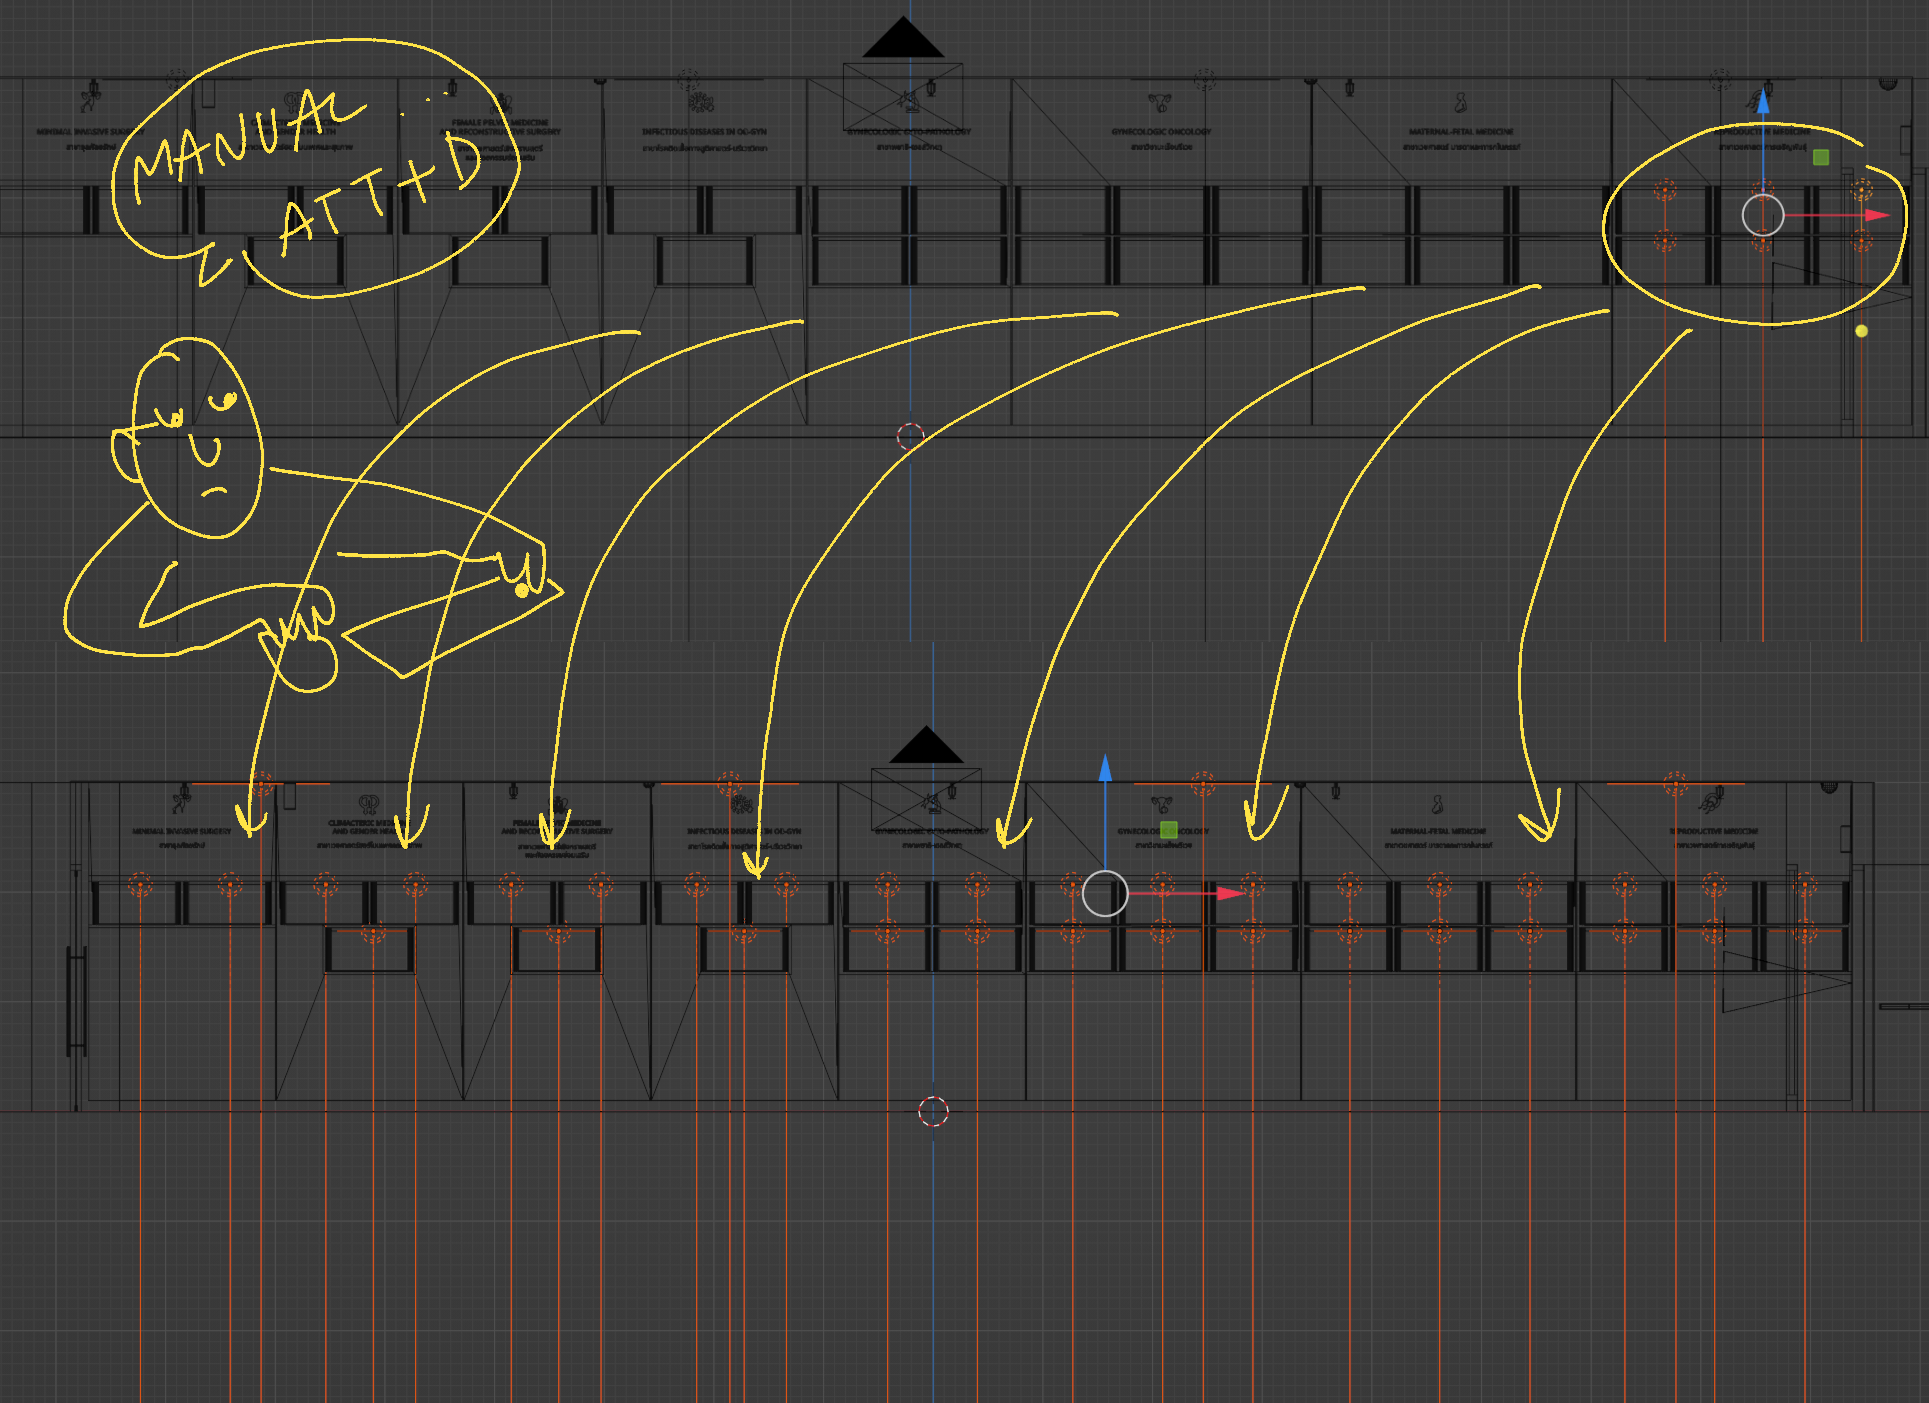Click the red X-axis arrow in lower view

1230,893
